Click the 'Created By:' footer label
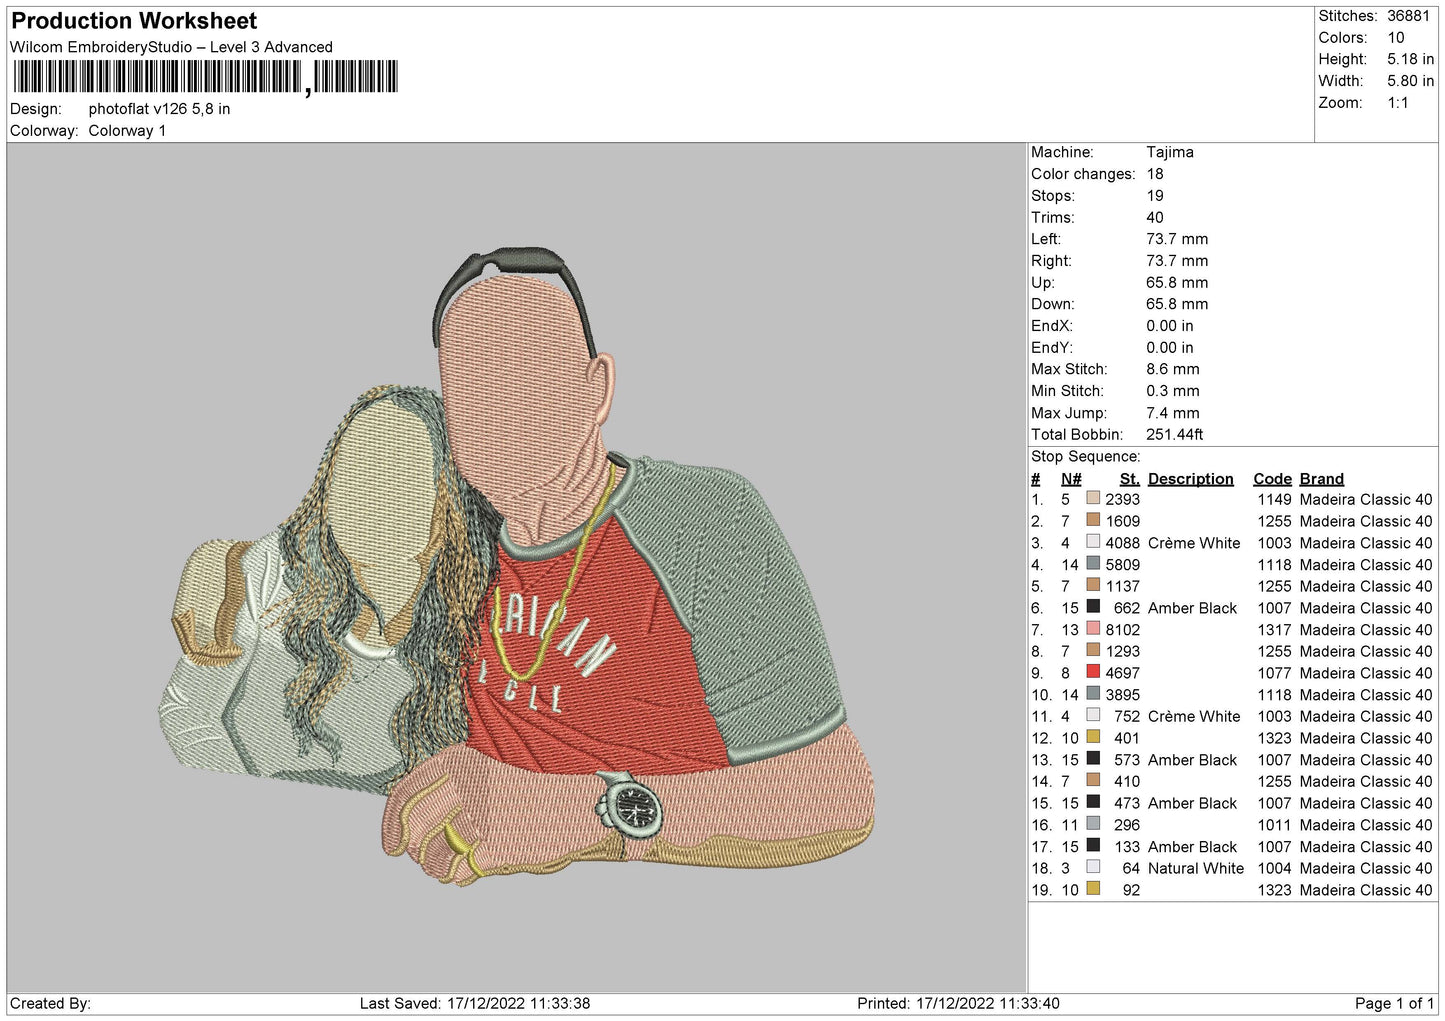1445x1021 pixels. 50,1003
